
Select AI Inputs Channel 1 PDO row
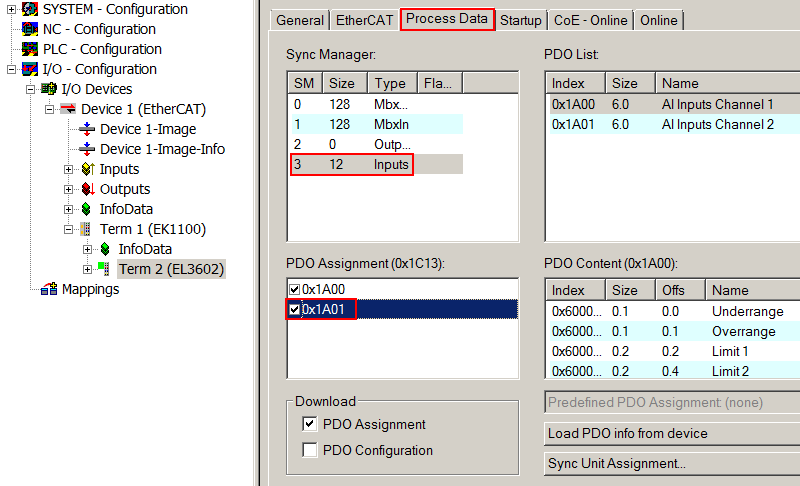pos(673,105)
